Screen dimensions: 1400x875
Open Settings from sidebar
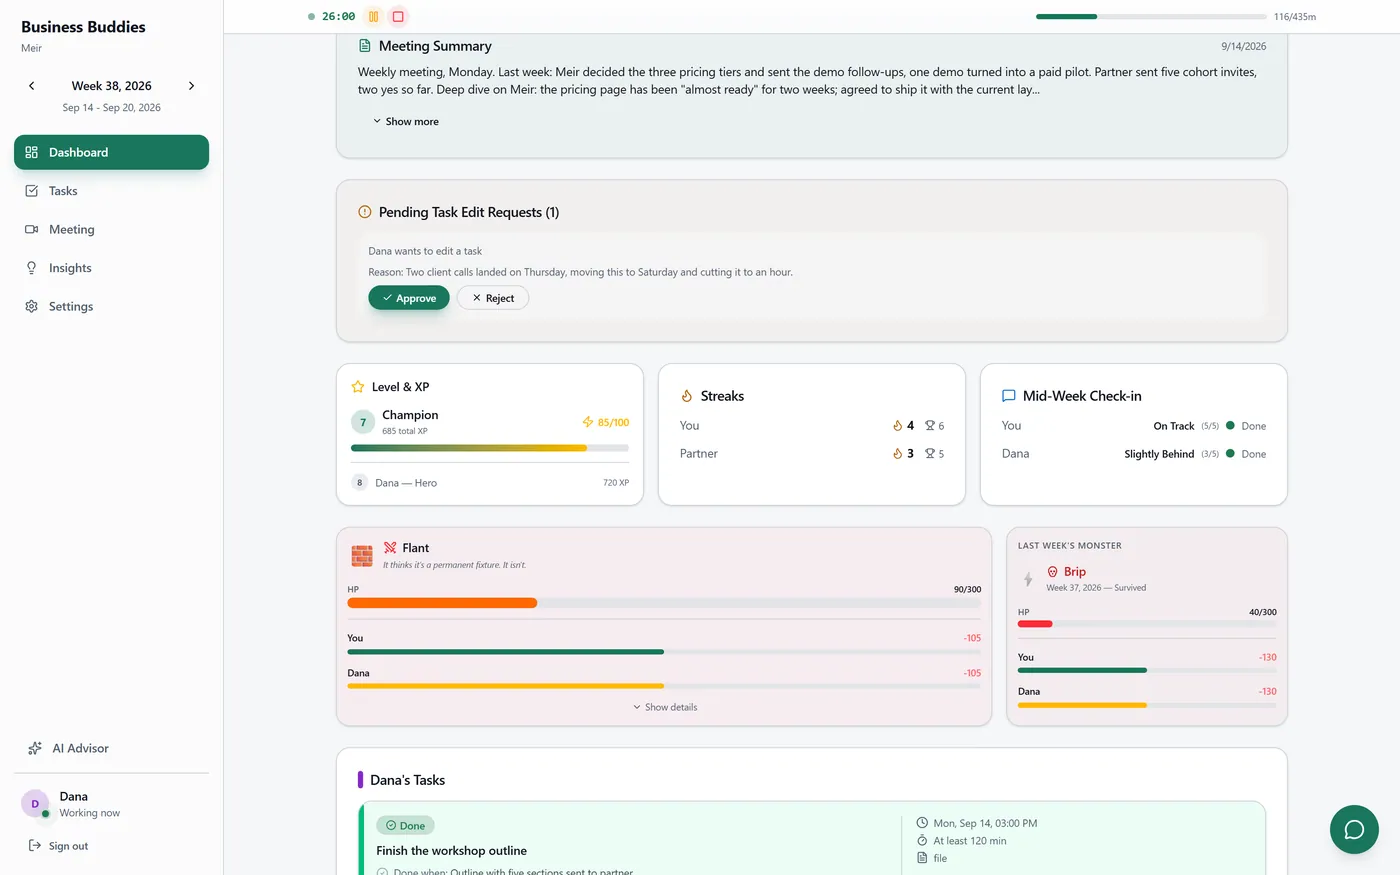point(111,307)
